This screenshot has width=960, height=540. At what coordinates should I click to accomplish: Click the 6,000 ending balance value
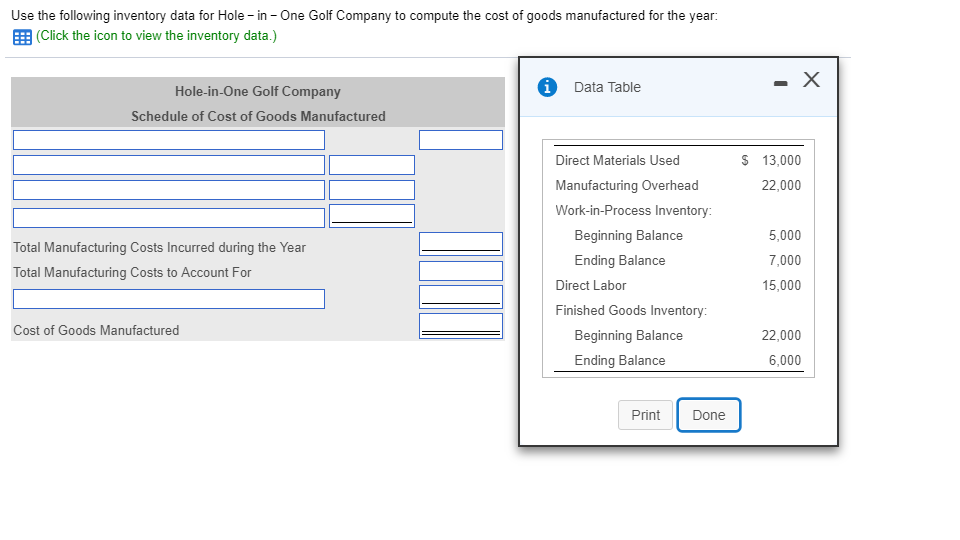(785, 361)
